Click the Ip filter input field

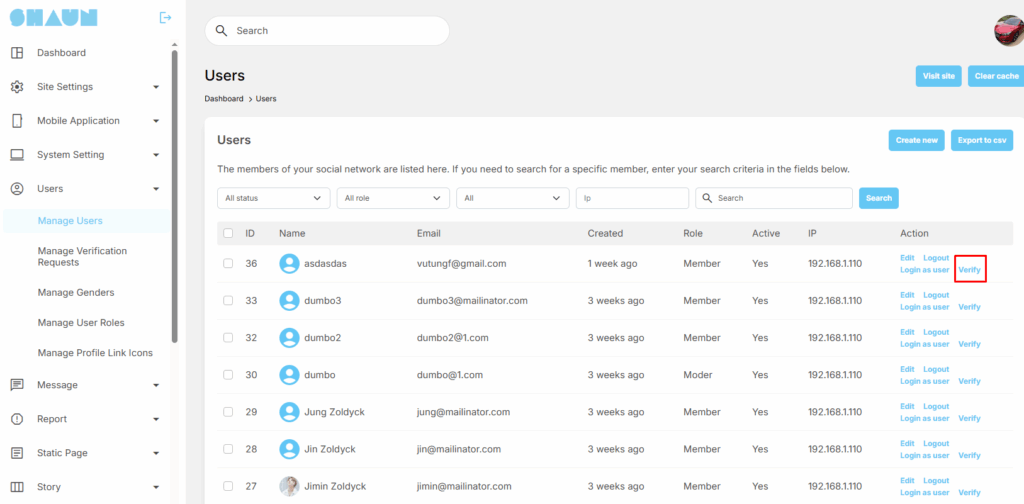point(632,198)
